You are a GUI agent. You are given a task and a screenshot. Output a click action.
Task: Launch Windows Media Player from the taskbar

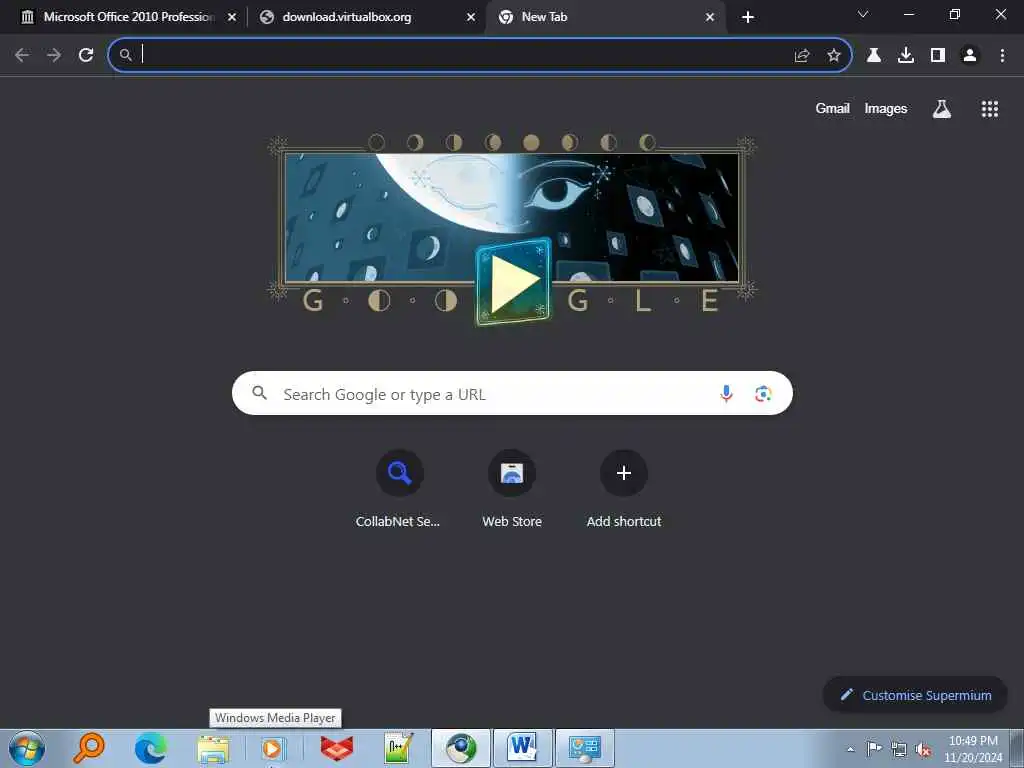coord(274,748)
